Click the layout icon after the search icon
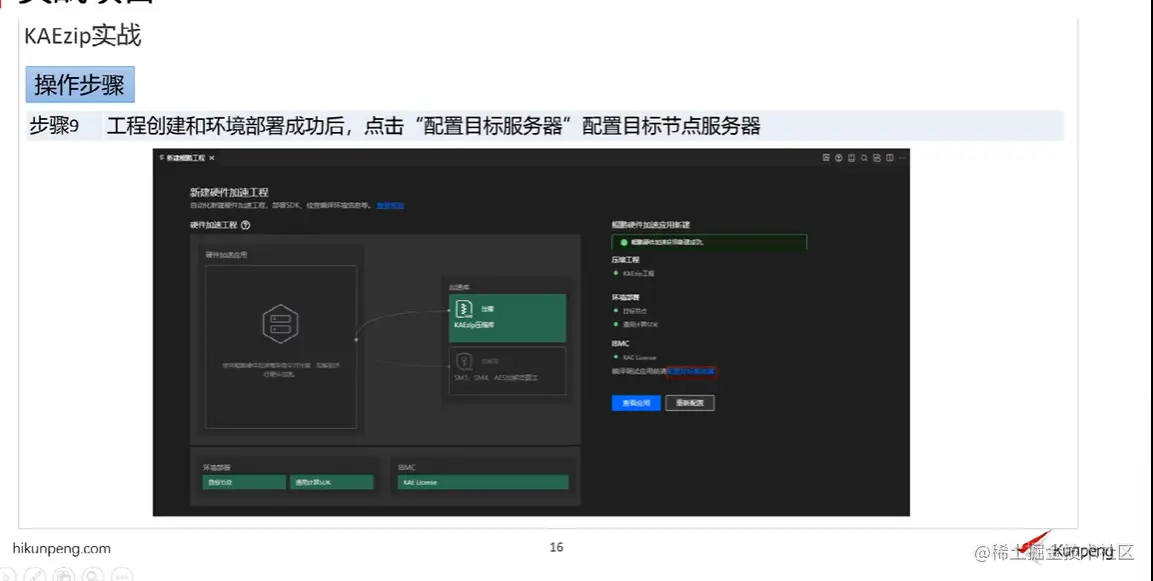The height and width of the screenshot is (581, 1153). pos(877,158)
